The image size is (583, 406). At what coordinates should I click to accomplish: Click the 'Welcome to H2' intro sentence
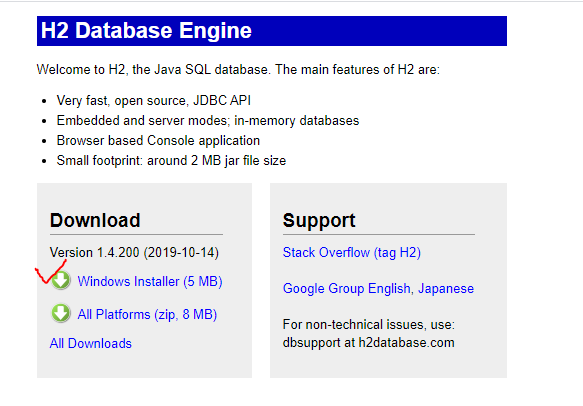[x=238, y=70]
